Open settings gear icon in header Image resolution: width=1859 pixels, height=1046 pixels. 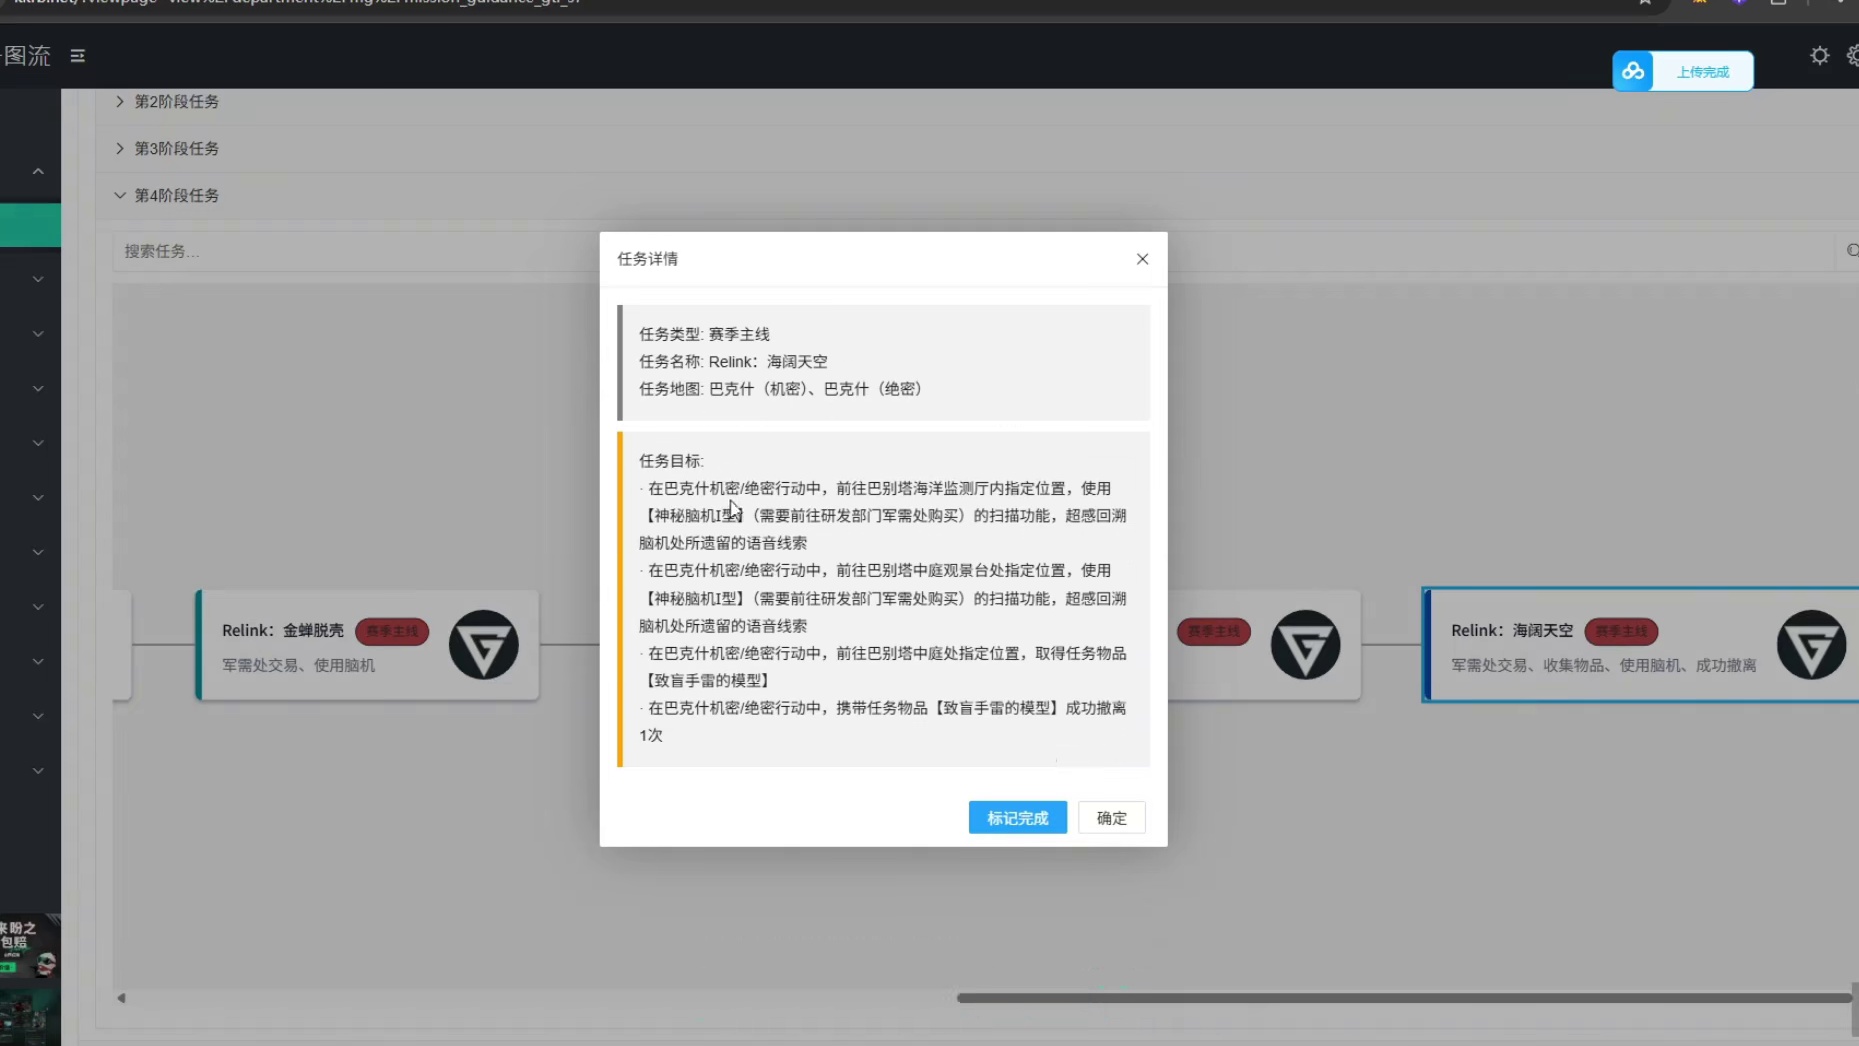(1819, 56)
